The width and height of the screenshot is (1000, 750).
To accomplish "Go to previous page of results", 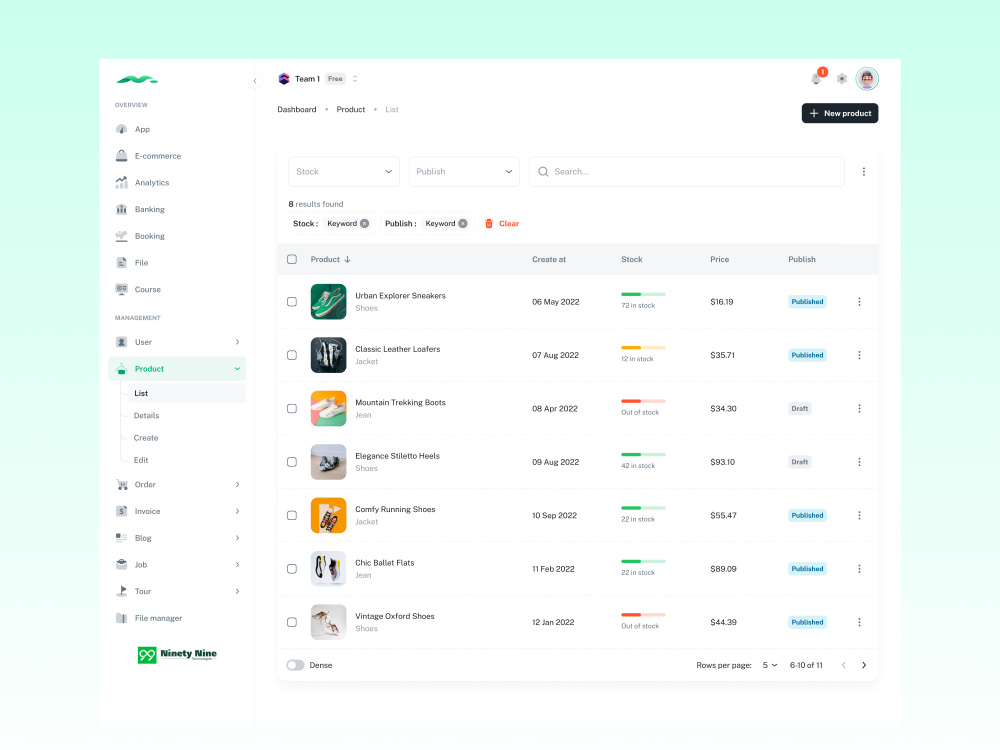I will [844, 665].
